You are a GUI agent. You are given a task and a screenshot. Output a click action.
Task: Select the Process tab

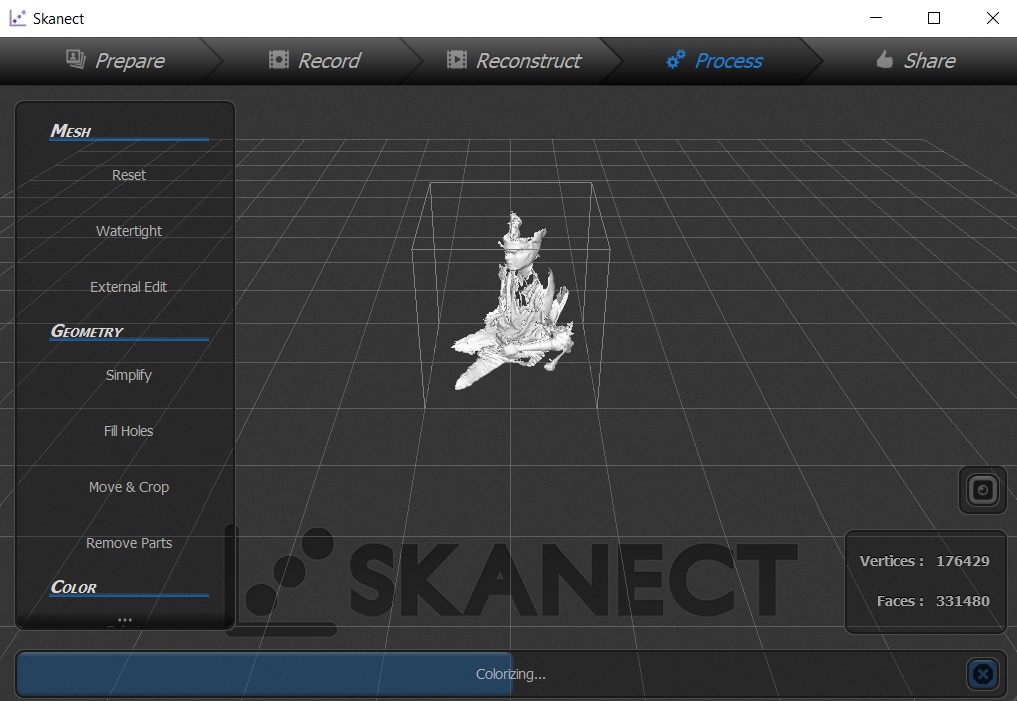pos(713,60)
